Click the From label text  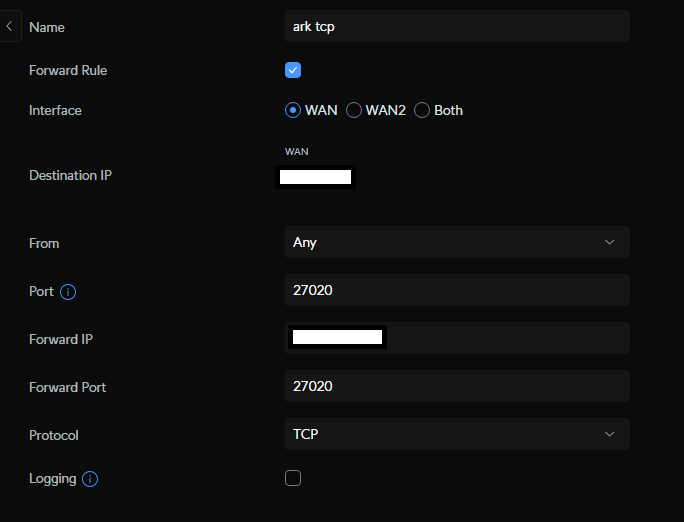[44, 243]
